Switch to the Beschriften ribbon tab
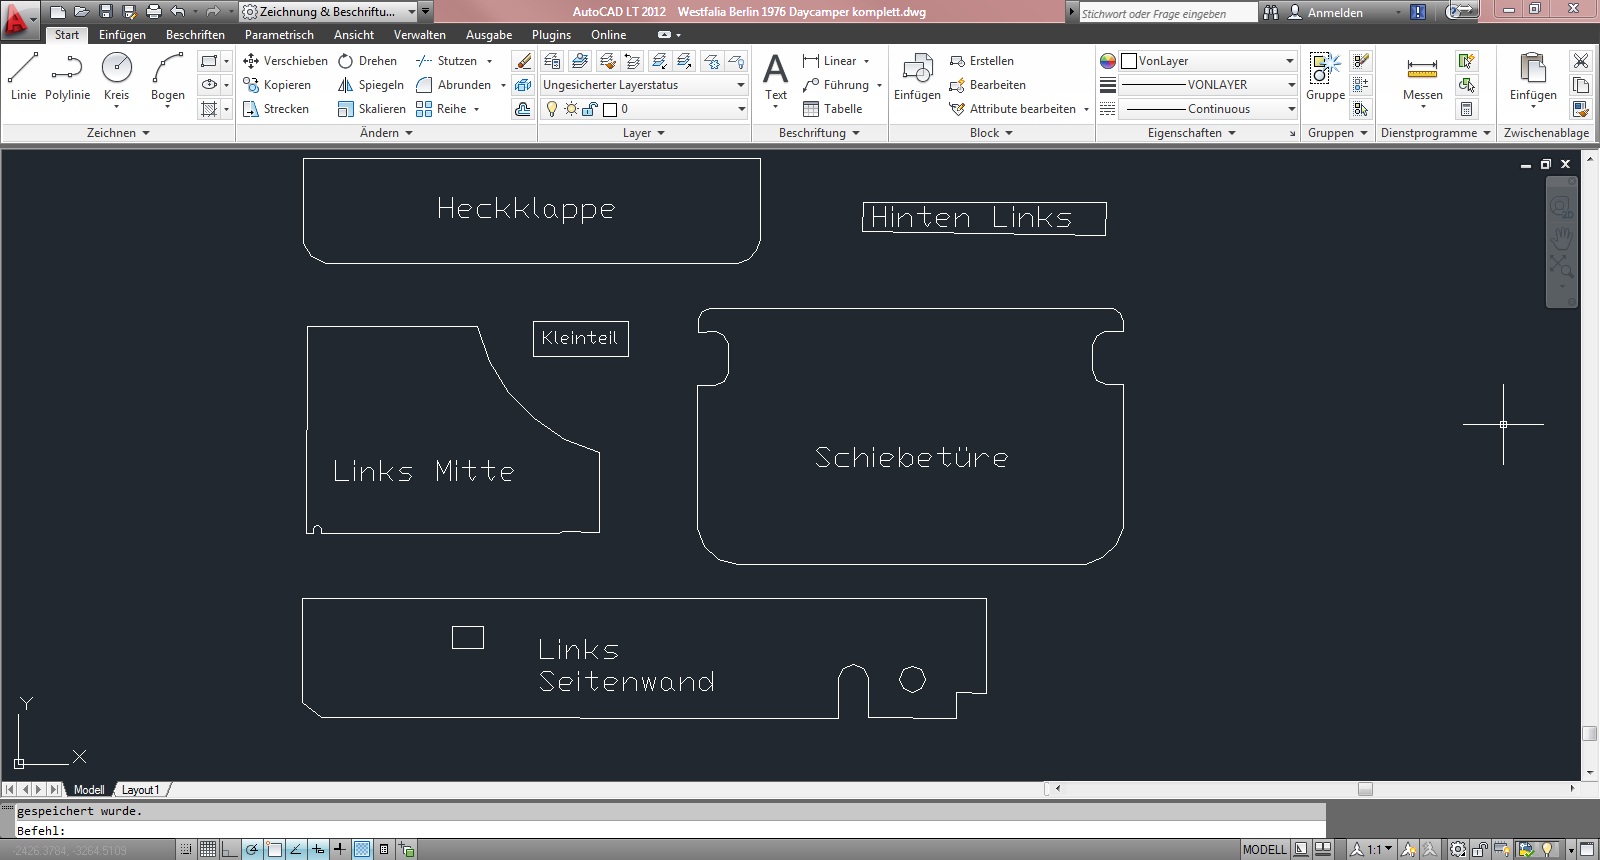 click(195, 35)
